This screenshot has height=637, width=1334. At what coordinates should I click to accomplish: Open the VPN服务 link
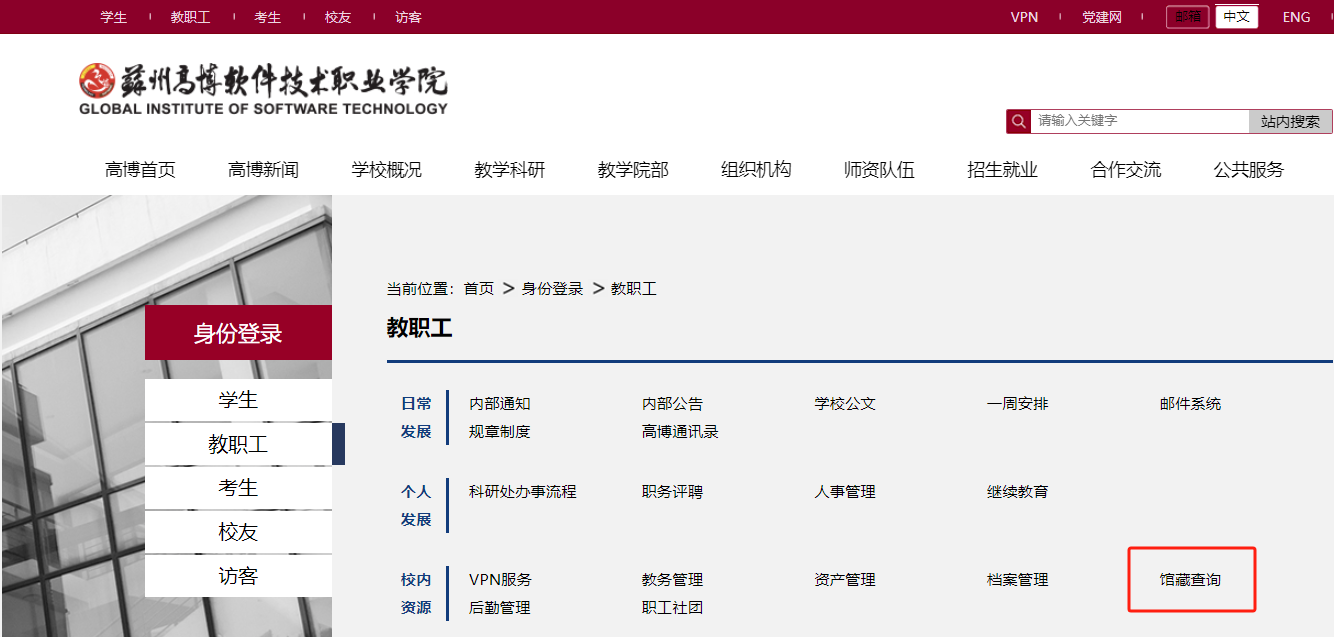[x=500, y=580]
